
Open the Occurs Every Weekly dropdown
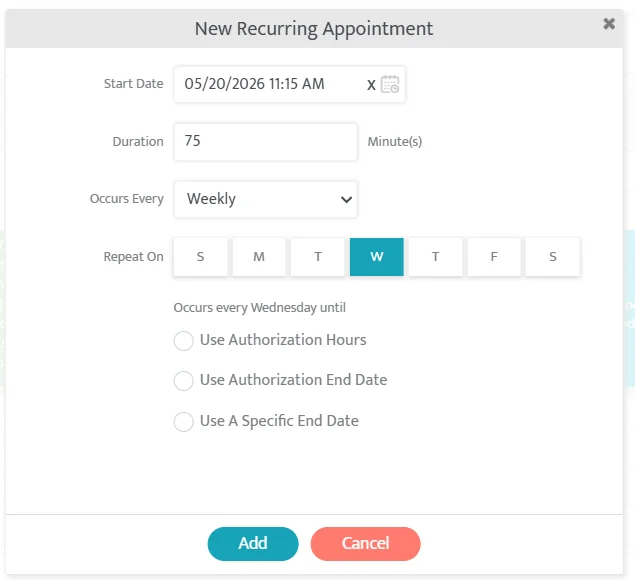point(265,199)
